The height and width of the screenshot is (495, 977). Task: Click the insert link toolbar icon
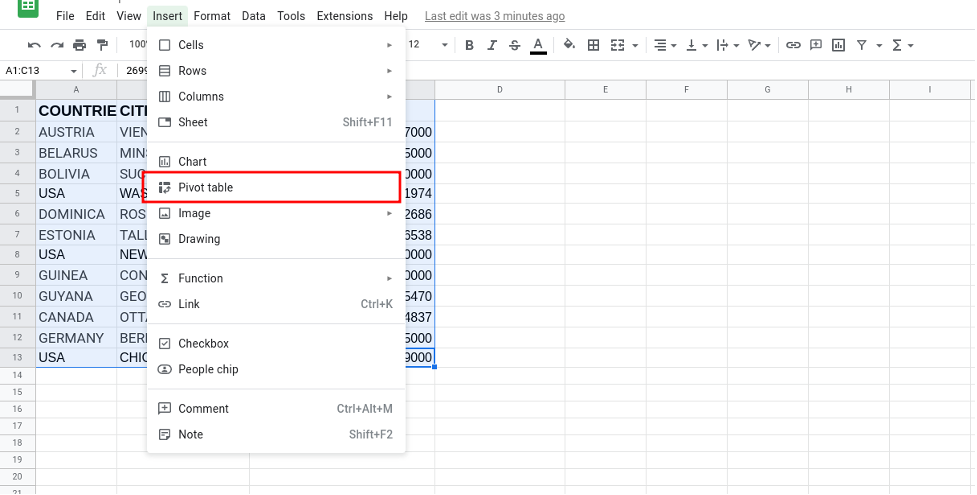click(x=793, y=45)
